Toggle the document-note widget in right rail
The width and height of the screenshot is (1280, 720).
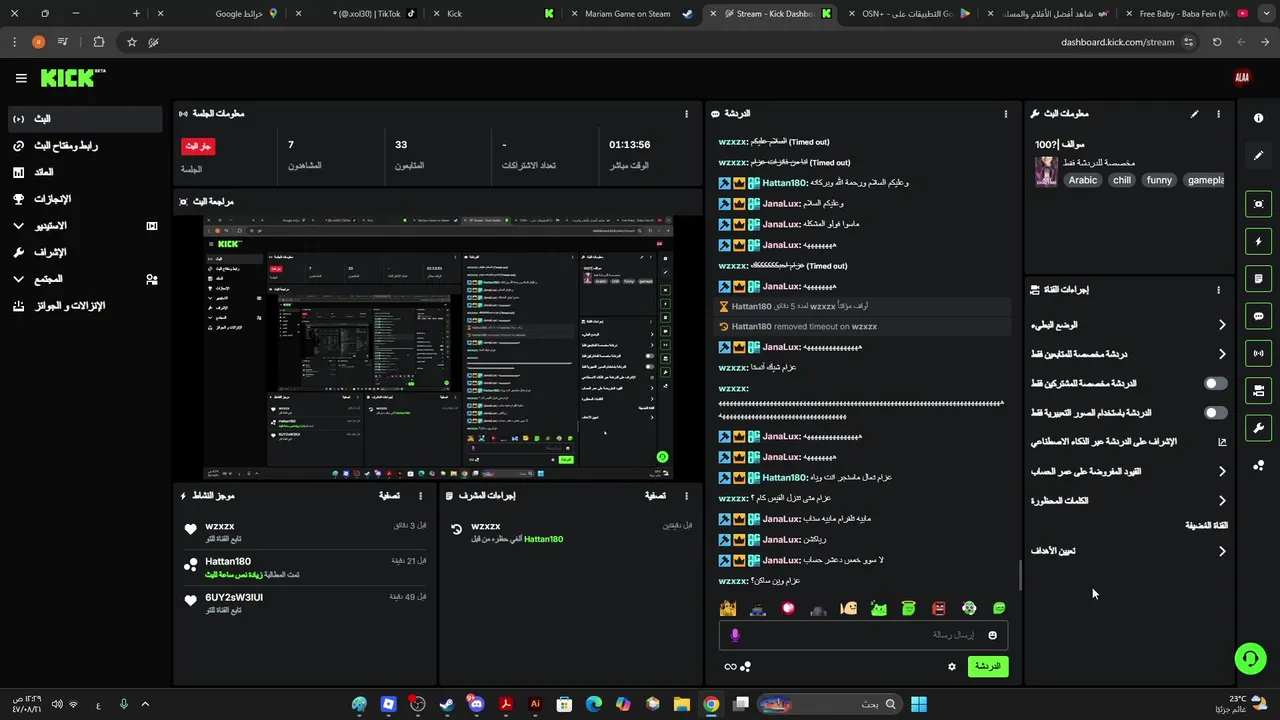click(x=1258, y=278)
